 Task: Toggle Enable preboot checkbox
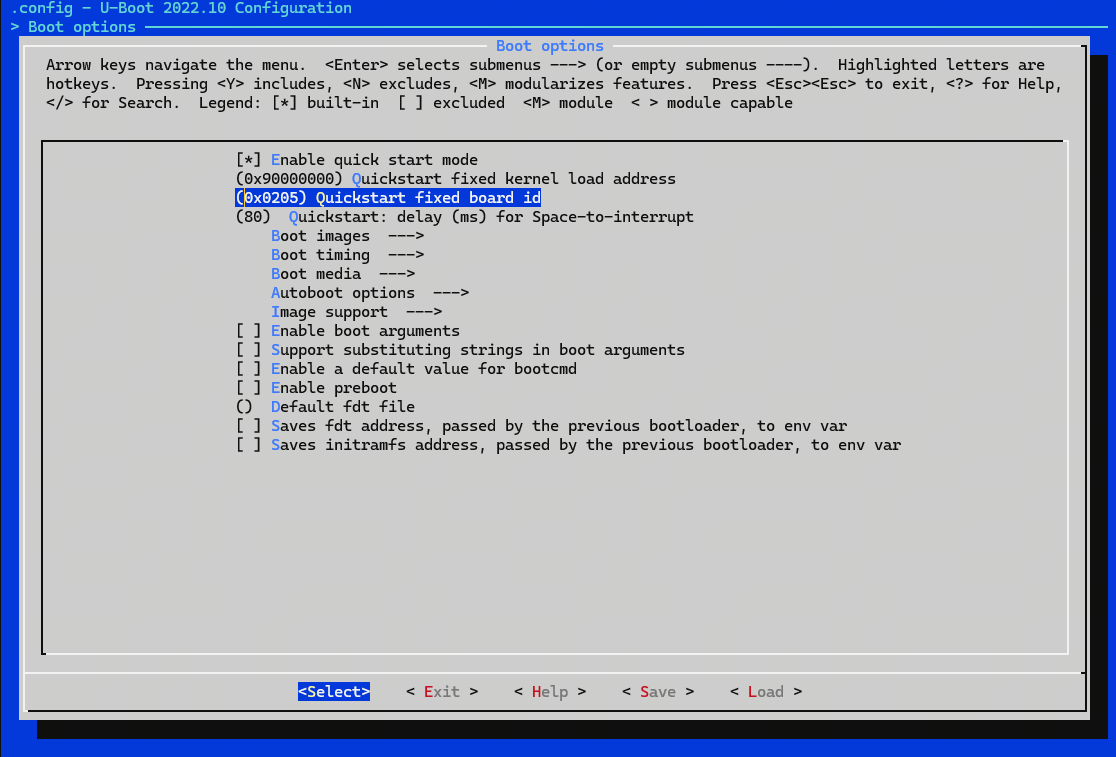click(316, 388)
